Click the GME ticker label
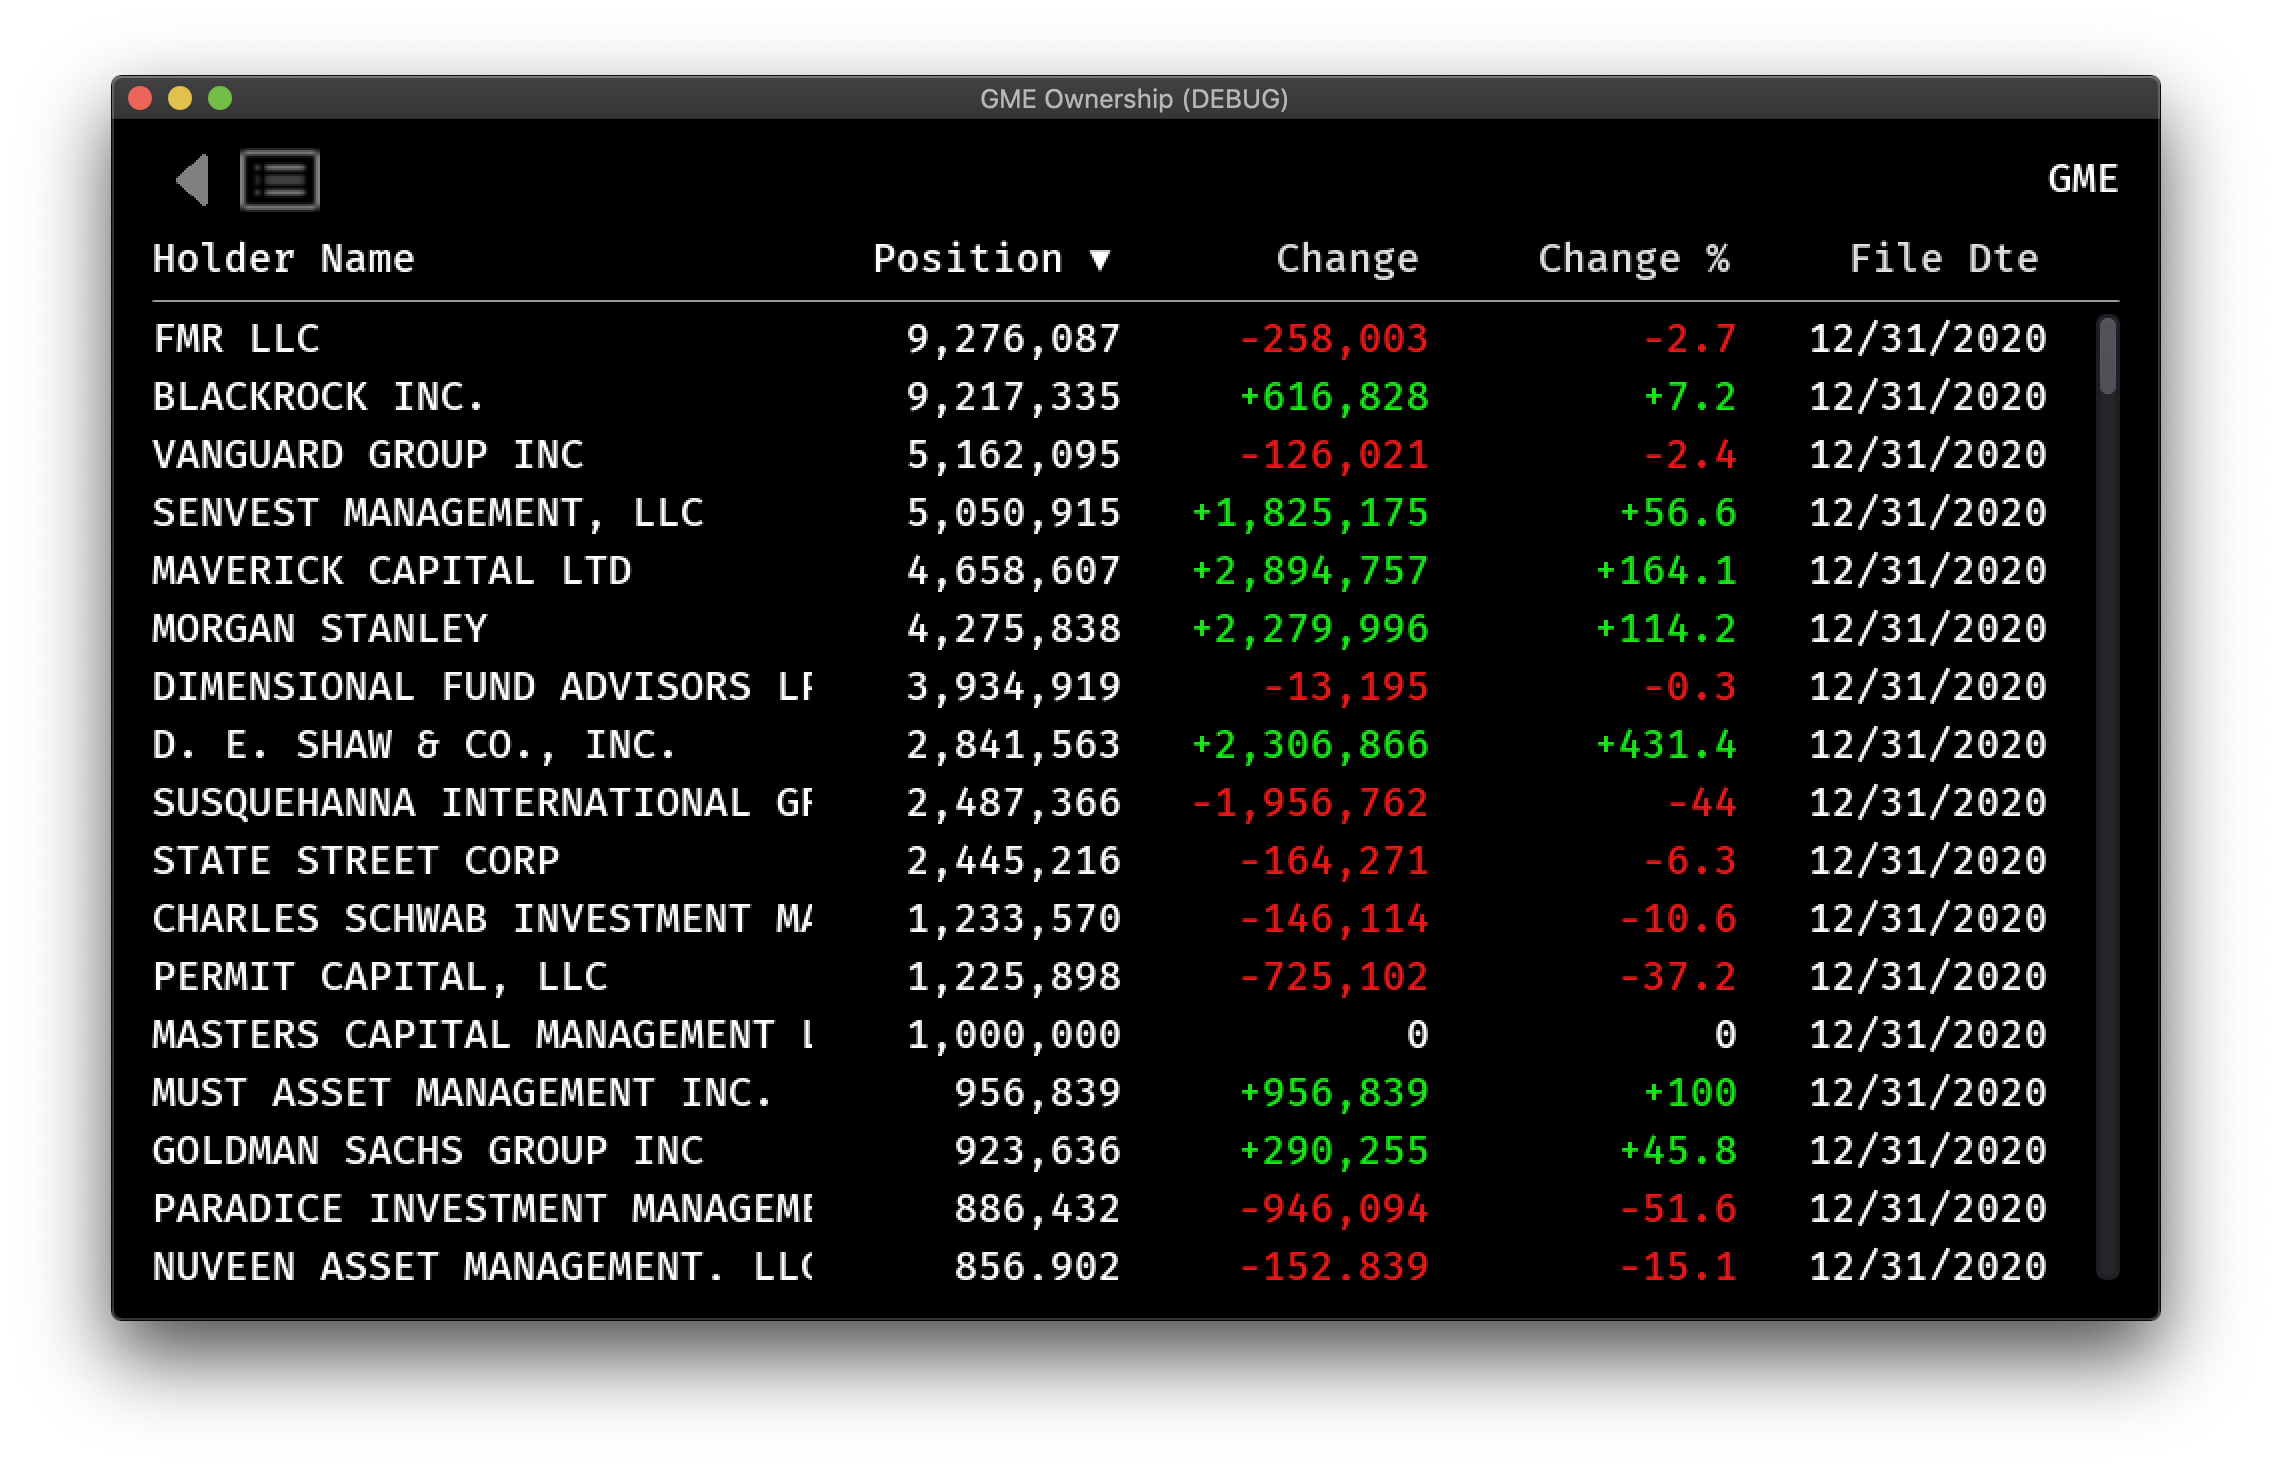Viewport: 2272px width, 1468px height. tap(2082, 179)
